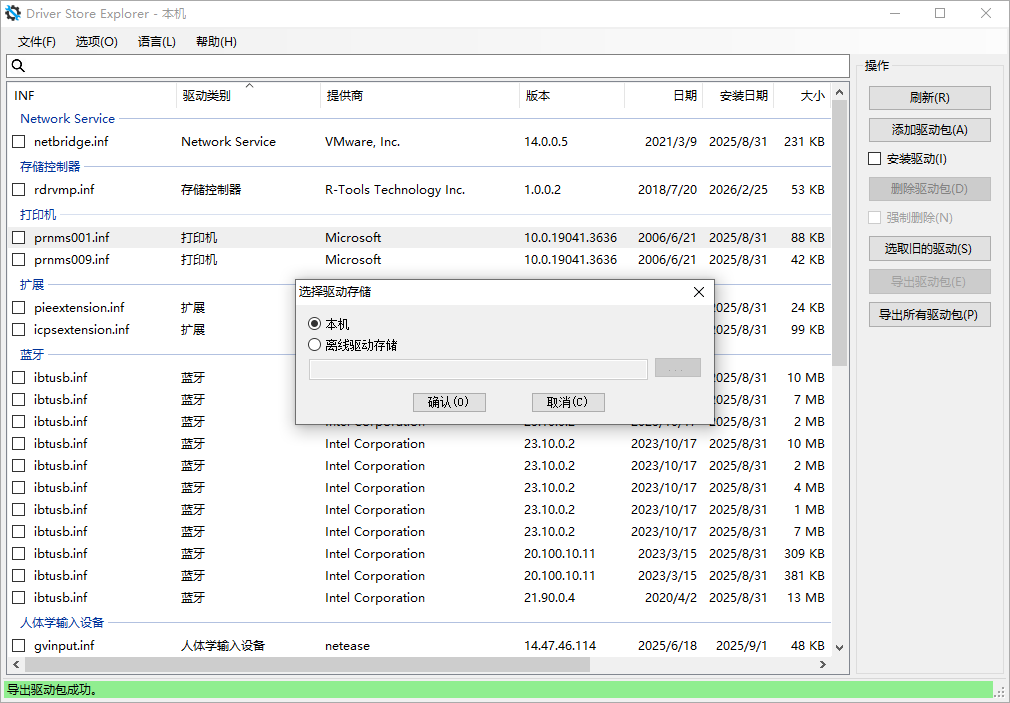Open the 文件(F) menu
This screenshot has height=703, width=1010.
pyautogui.click(x=36, y=41)
